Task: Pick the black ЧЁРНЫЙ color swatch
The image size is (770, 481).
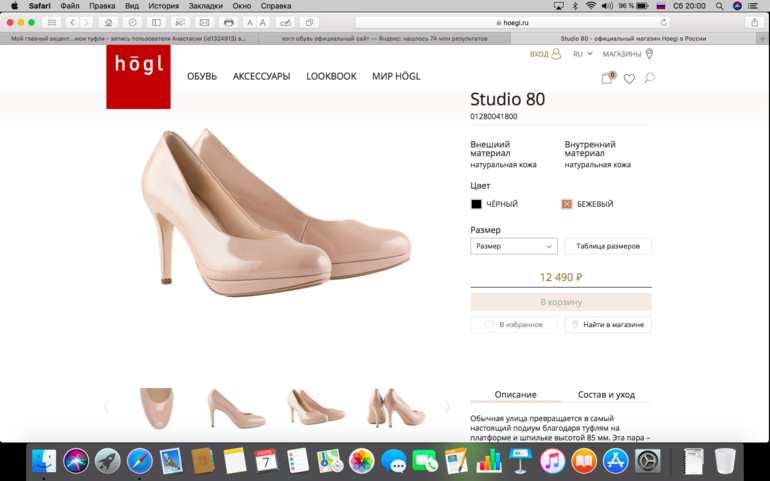Action: coord(477,204)
